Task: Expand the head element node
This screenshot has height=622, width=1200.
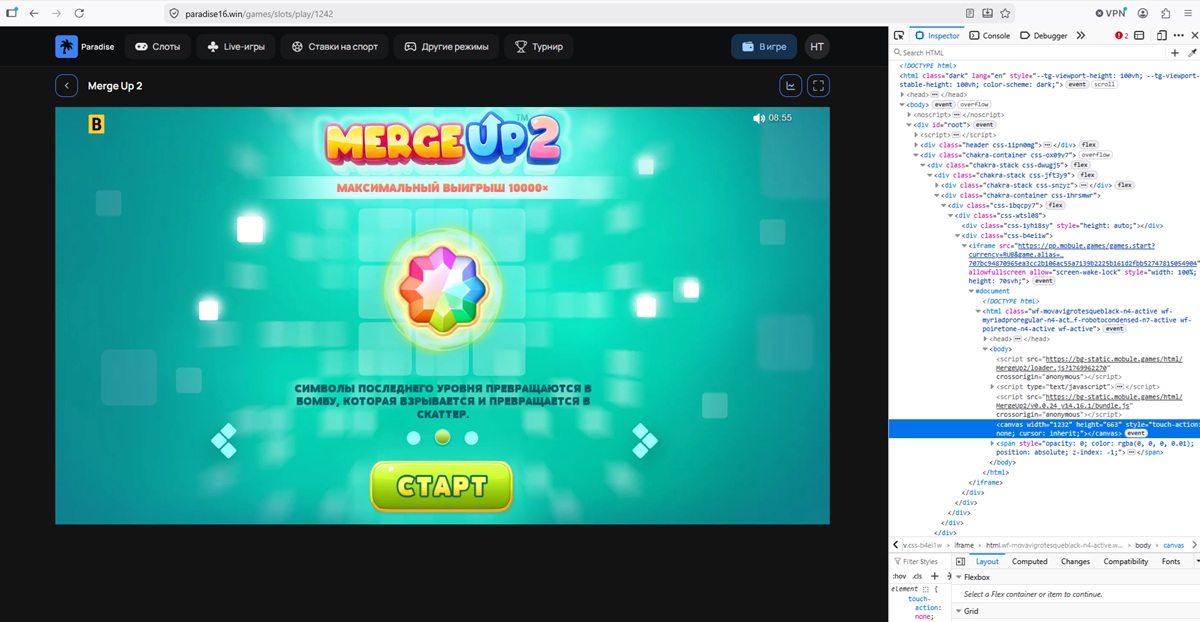Action: (x=903, y=94)
